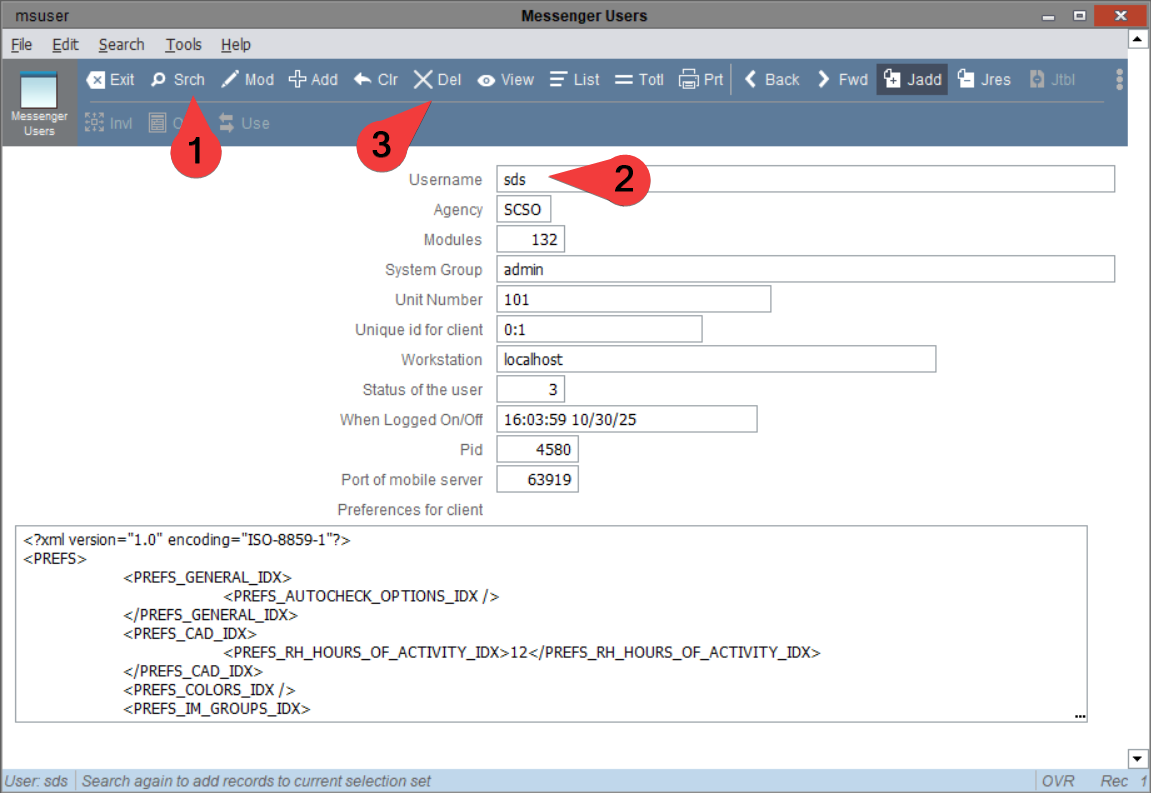Image resolution: width=1151 pixels, height=793 pixels.
Task: Open the Tools menu
Action: pyautogui.click(x=184, y=45)
